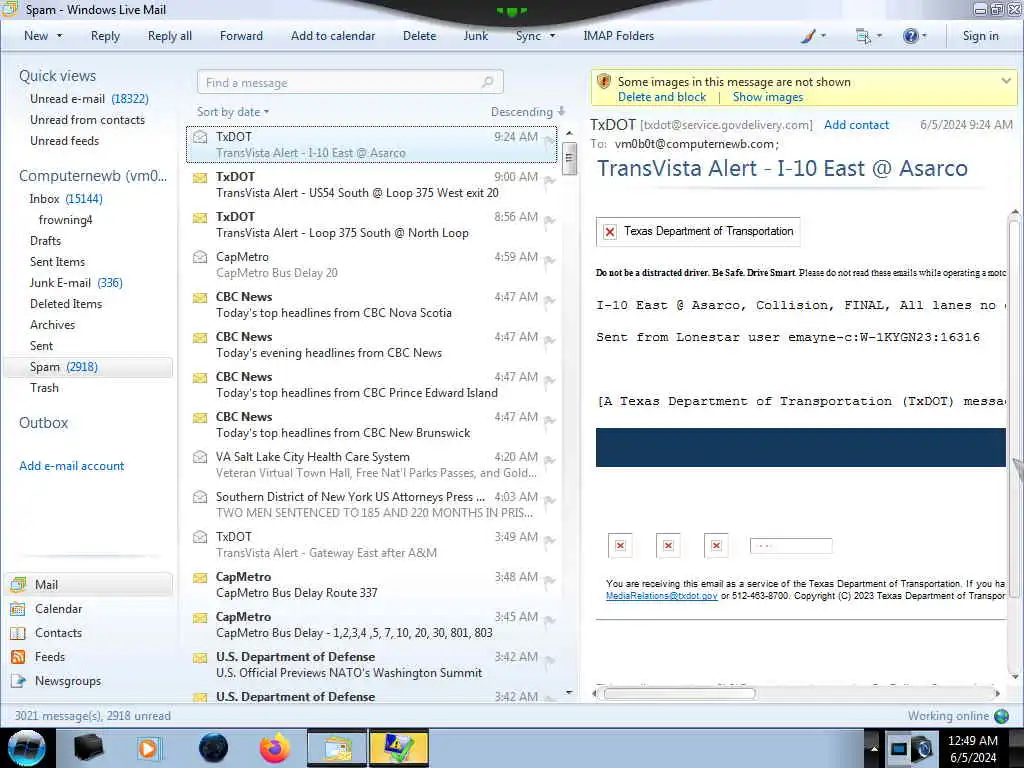1024x768 pixels.
Task: Click message list scroll down arrow
Action: pyautogui.click(x=569, y=693)
